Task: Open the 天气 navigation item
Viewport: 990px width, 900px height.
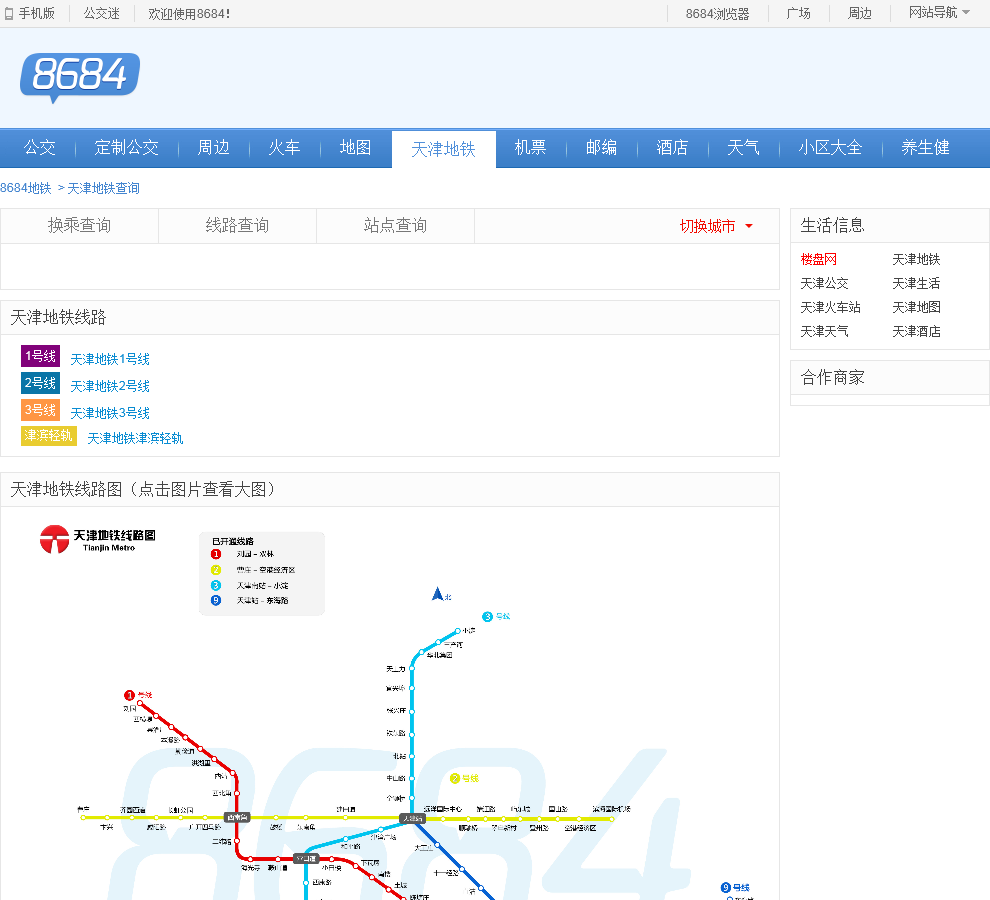Action: point(743,148)
